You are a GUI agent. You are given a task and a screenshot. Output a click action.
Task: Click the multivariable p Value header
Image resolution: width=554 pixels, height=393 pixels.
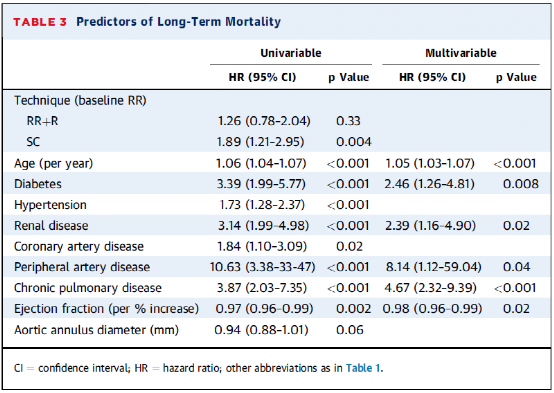coord(516,77)
